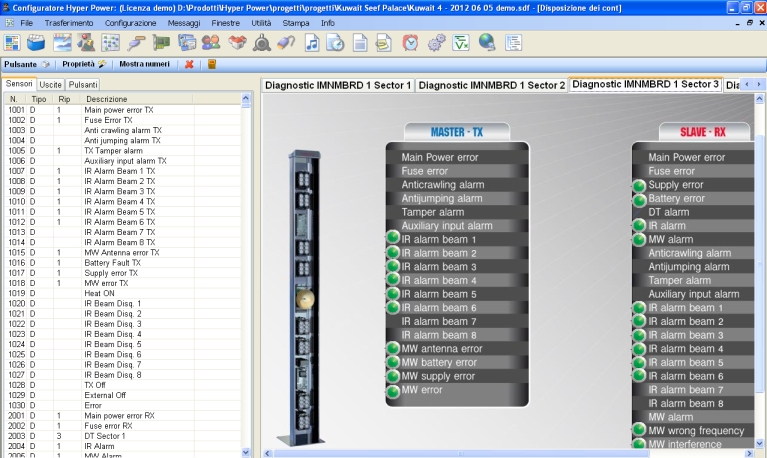Screen dimensions: 767x458
Task: Click the siren alarm toolbar icon
Action: click(262, 43)
